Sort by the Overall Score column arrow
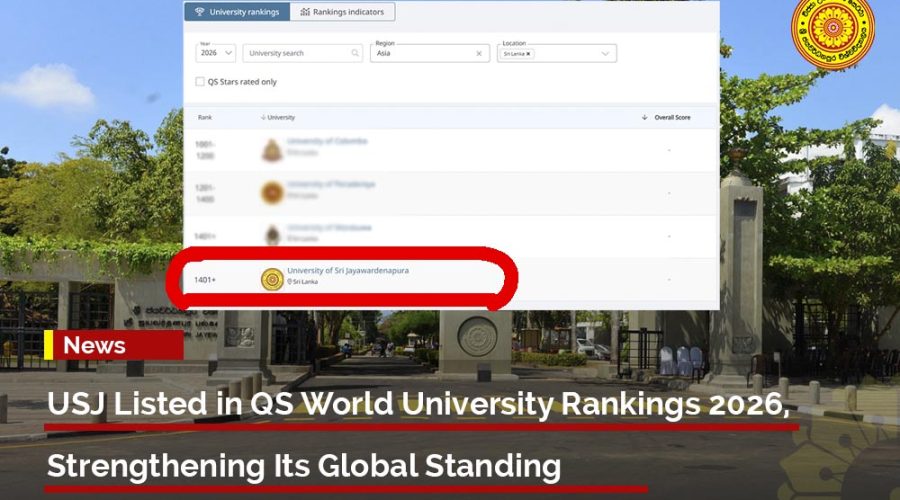Viewport: 900px width, 500px height. click(645, 118)
